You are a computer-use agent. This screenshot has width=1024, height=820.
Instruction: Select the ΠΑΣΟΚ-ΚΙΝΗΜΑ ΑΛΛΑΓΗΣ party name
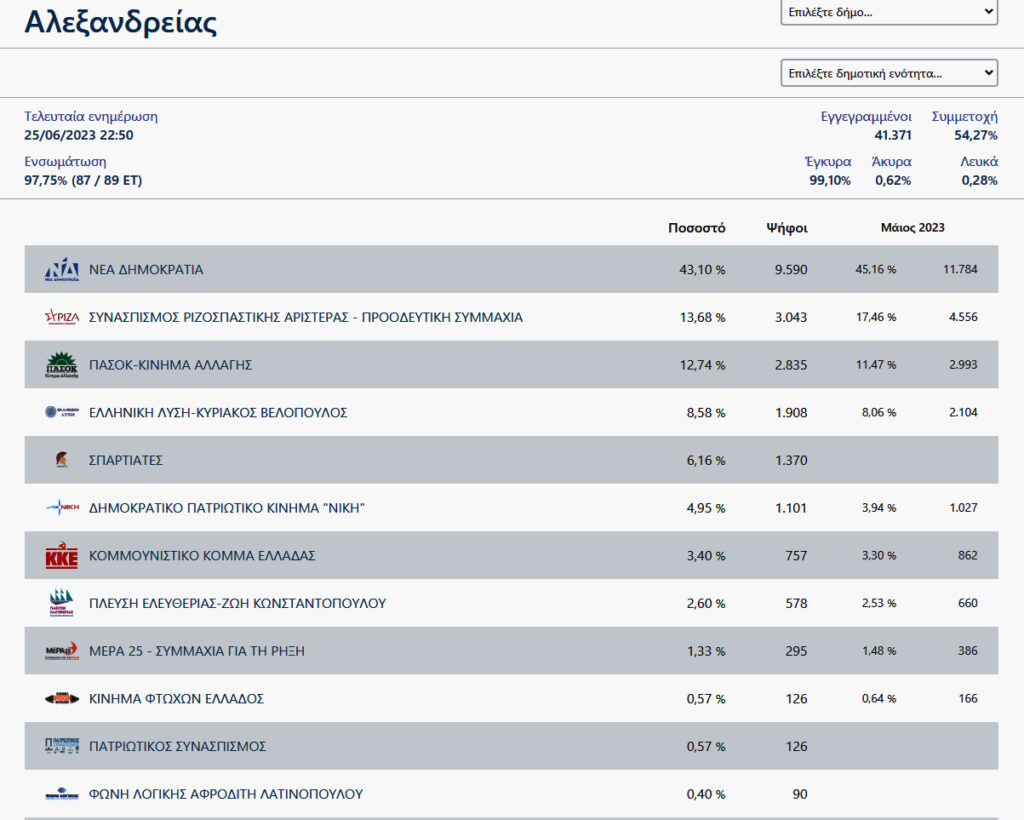(170, 365)
